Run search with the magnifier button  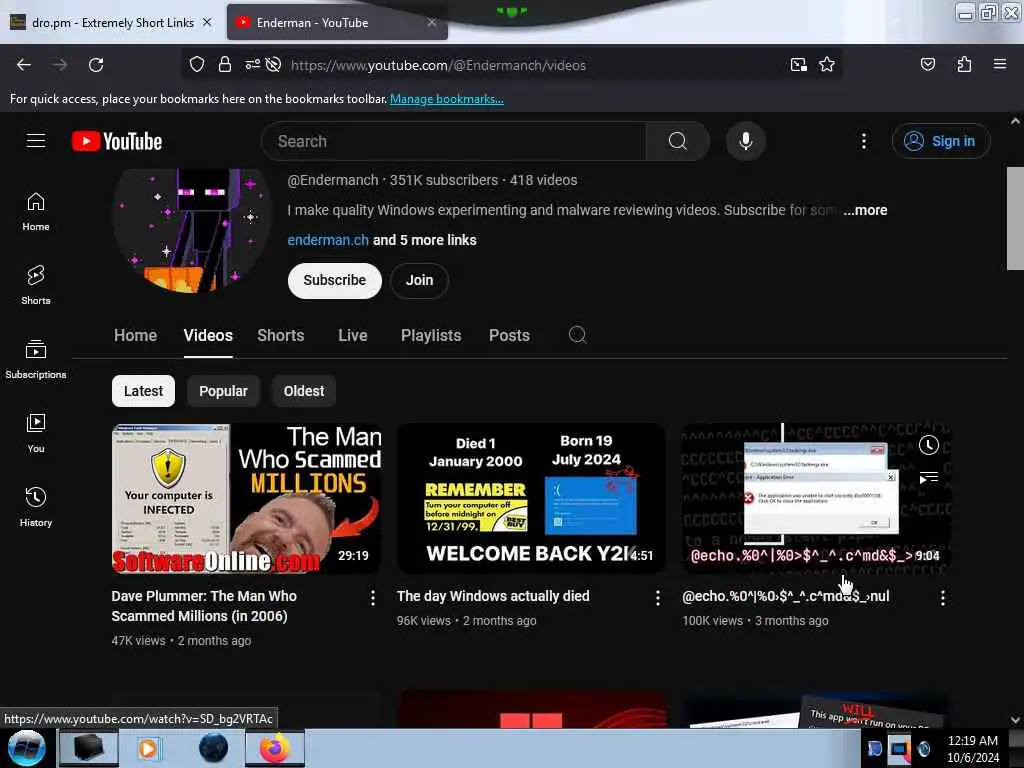click(678, 141)
